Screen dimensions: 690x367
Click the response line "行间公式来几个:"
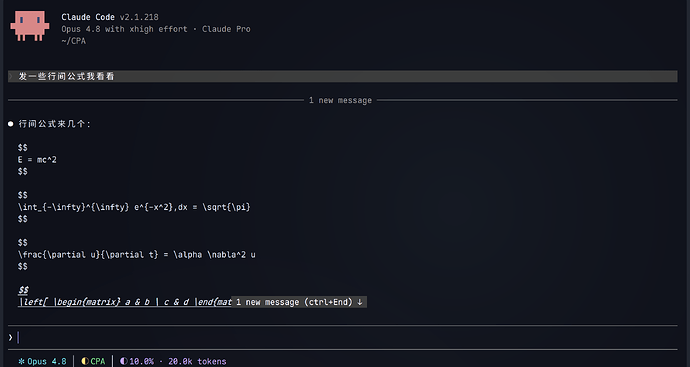54,124
